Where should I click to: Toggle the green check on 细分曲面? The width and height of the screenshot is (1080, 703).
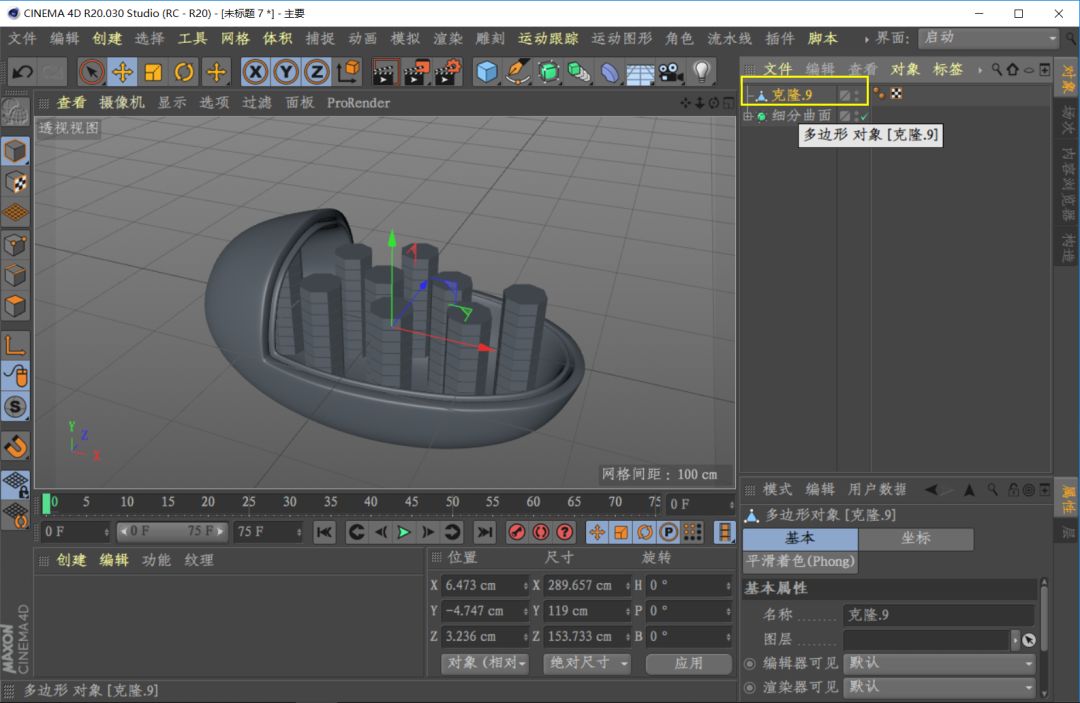[x=863, y=116]
